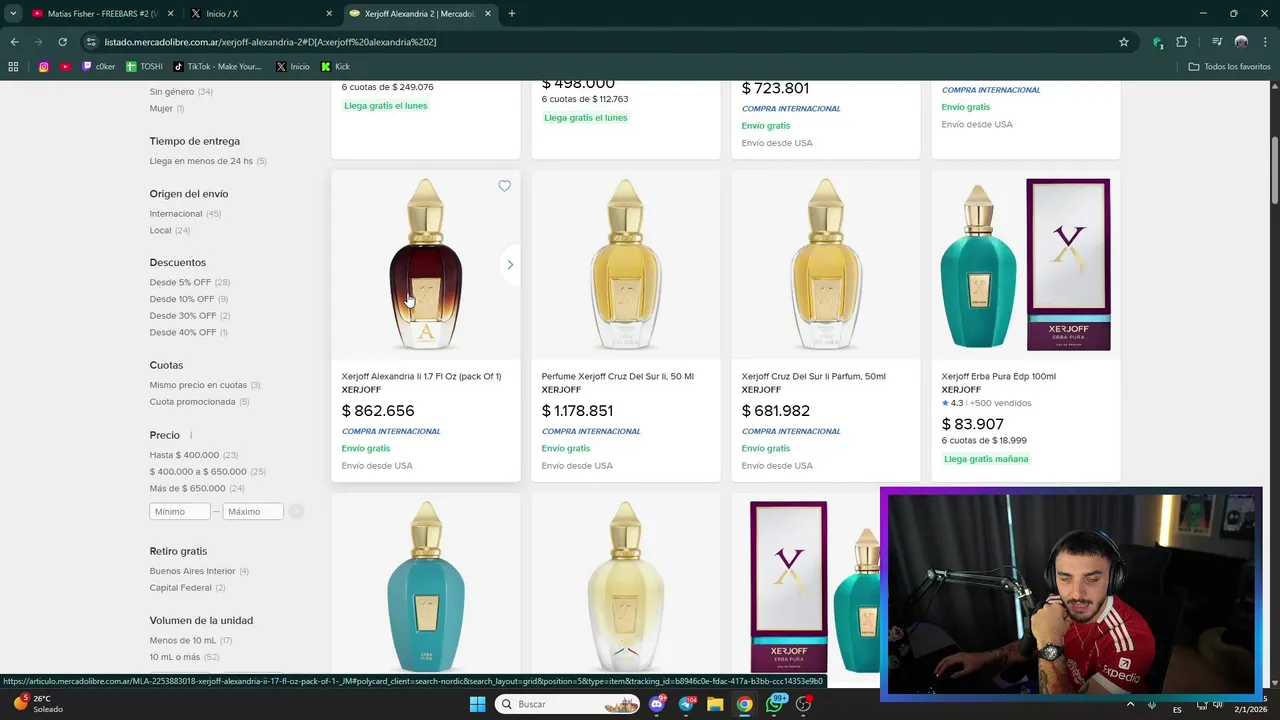Open the Windows Start menu
The height and width of the screenshot is (720, 1280).
(477, 704)
